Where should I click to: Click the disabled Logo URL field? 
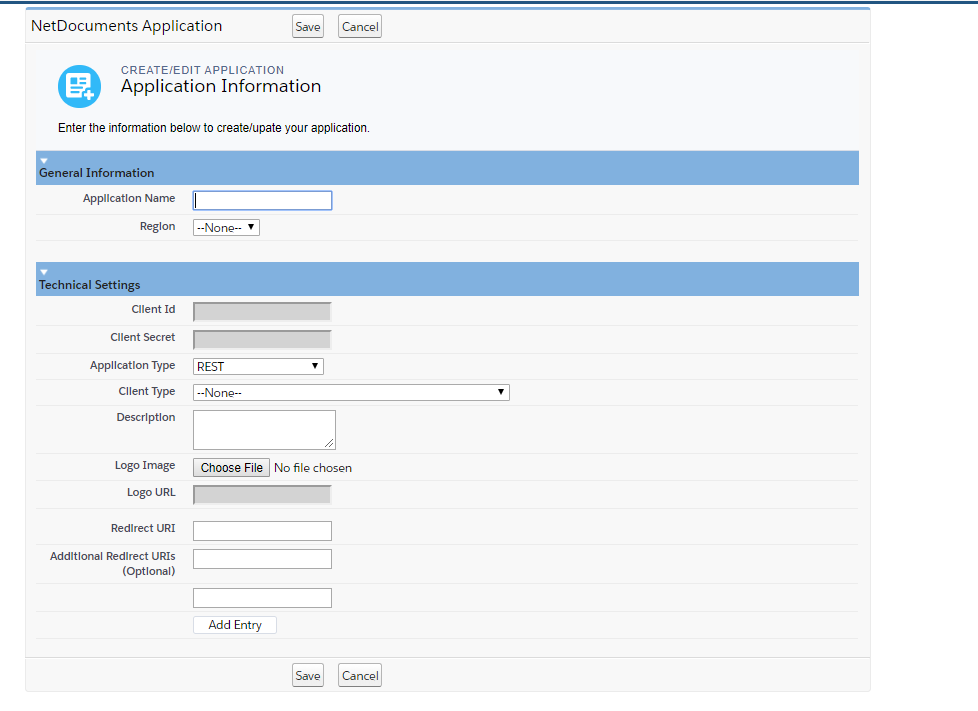pyautogui.click(x=262, y=495)
